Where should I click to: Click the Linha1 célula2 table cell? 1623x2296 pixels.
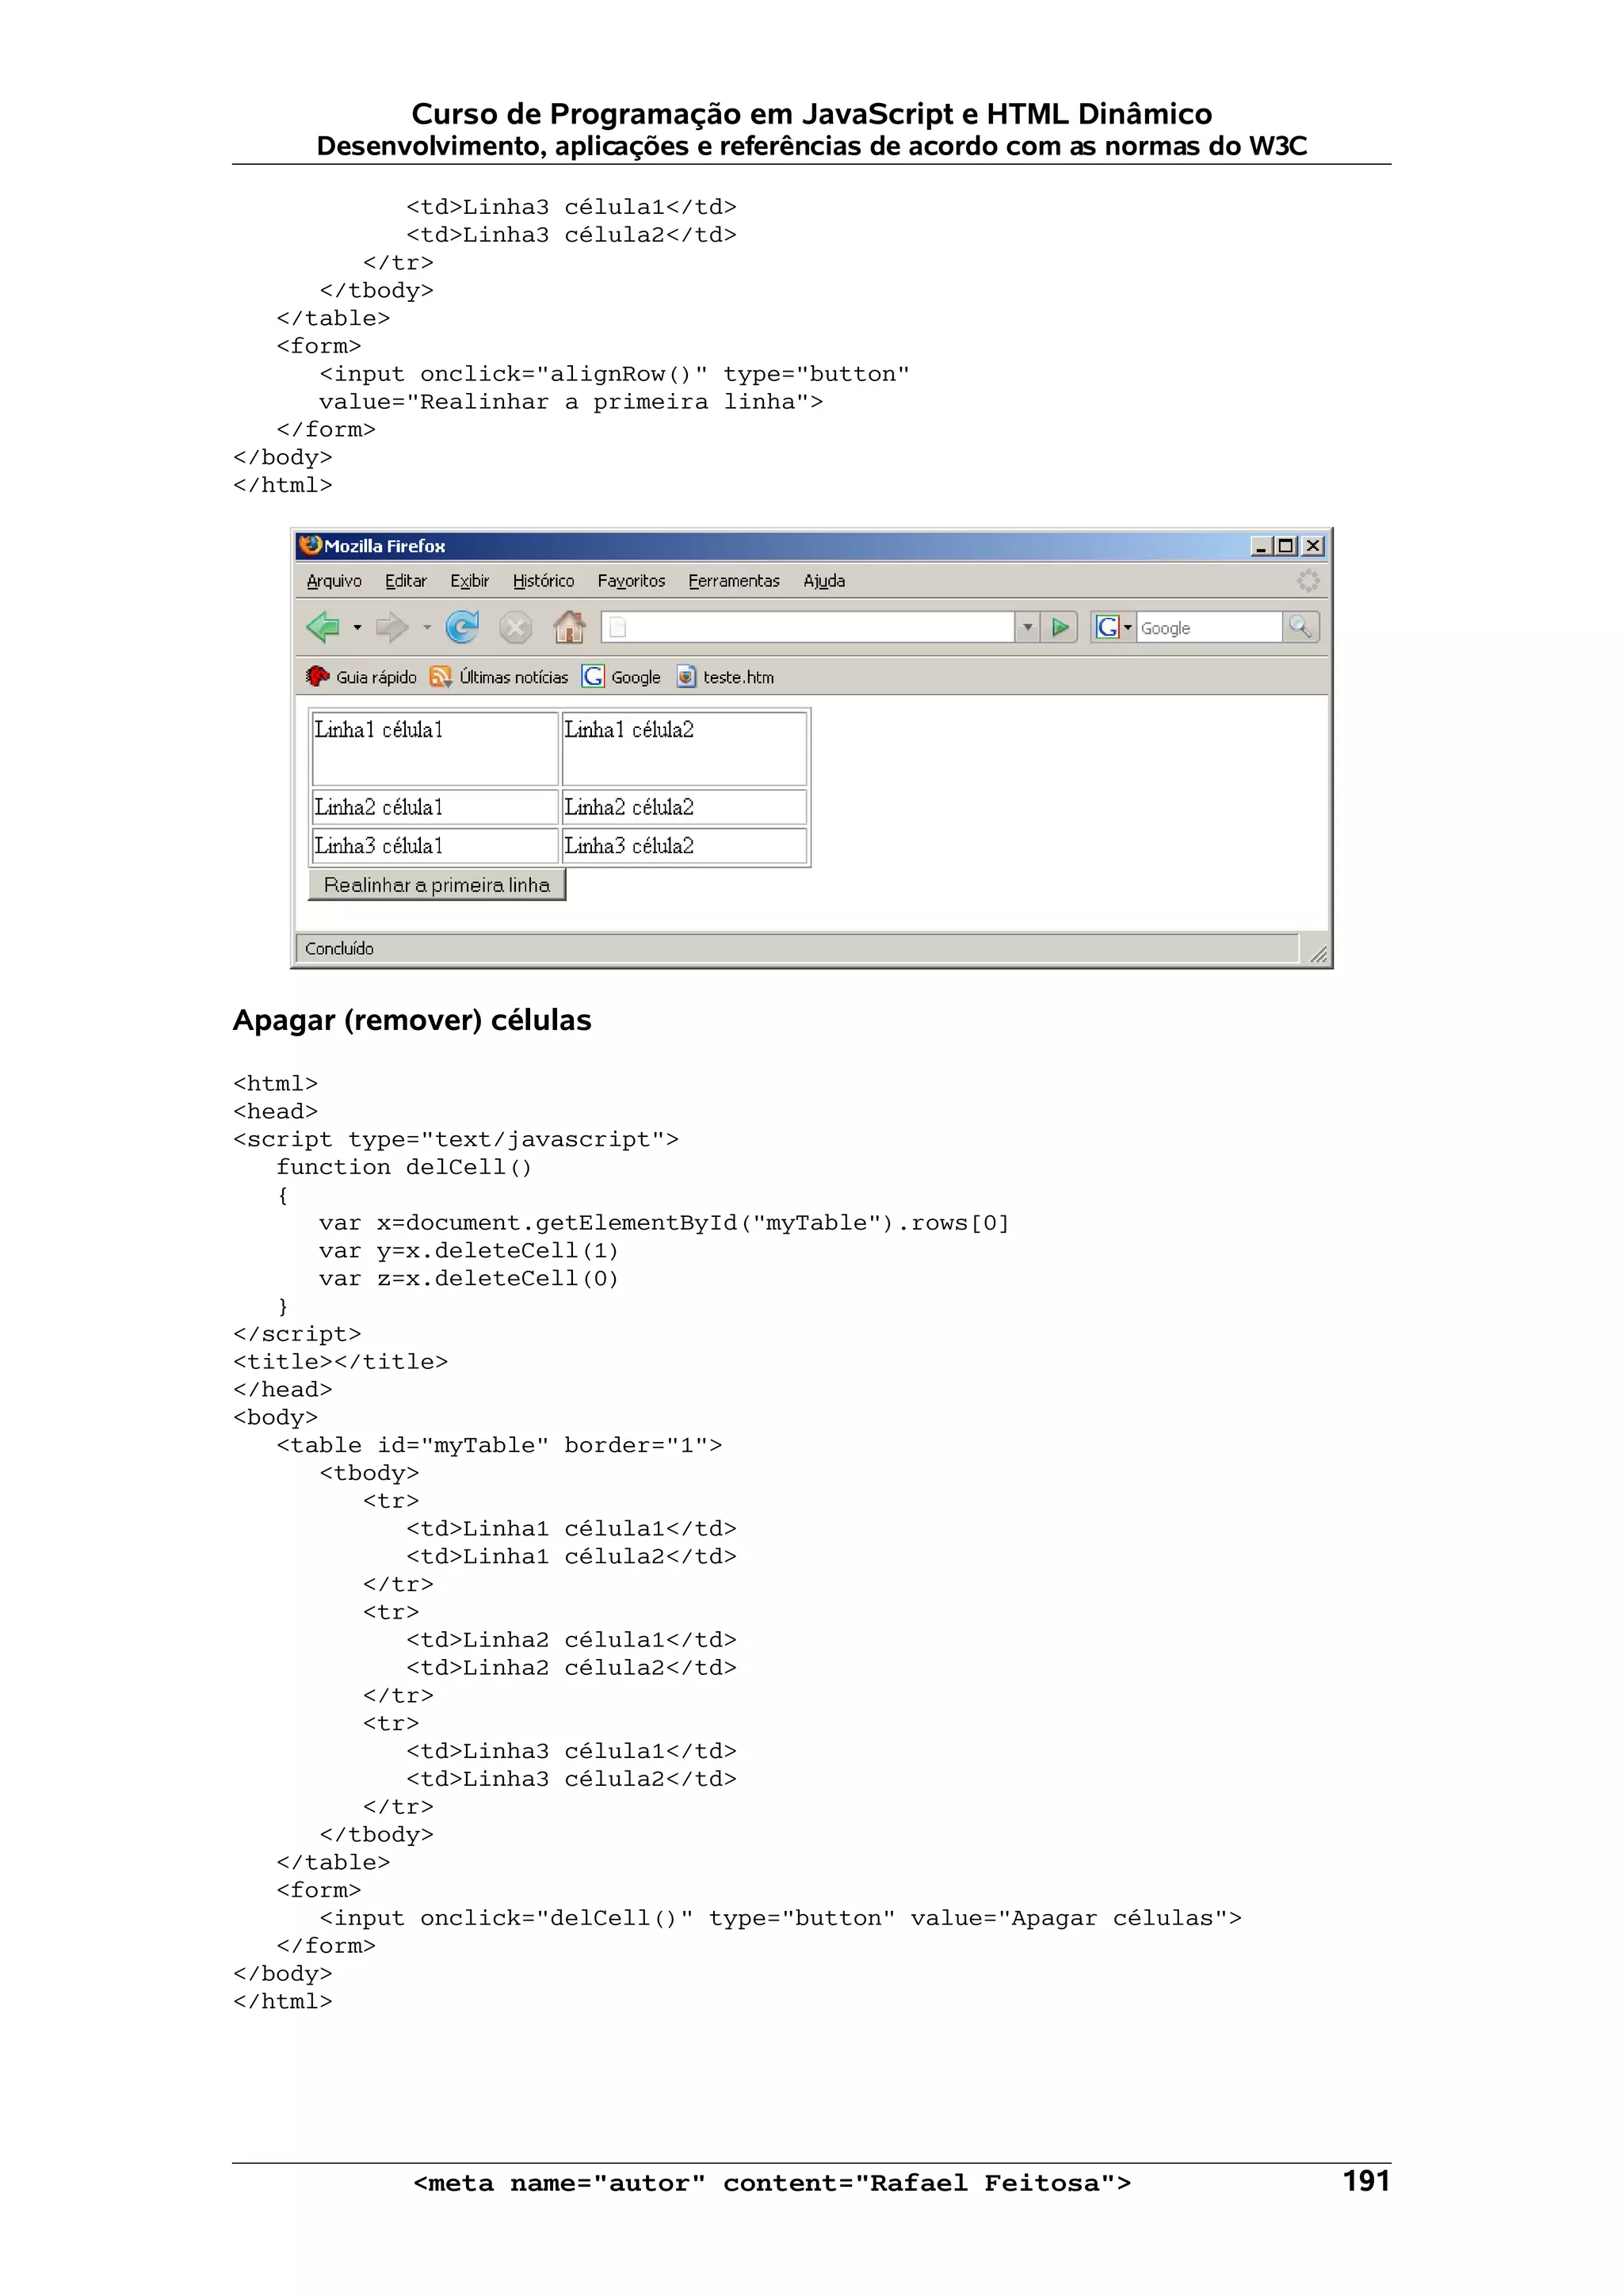[x=684, y=748]
